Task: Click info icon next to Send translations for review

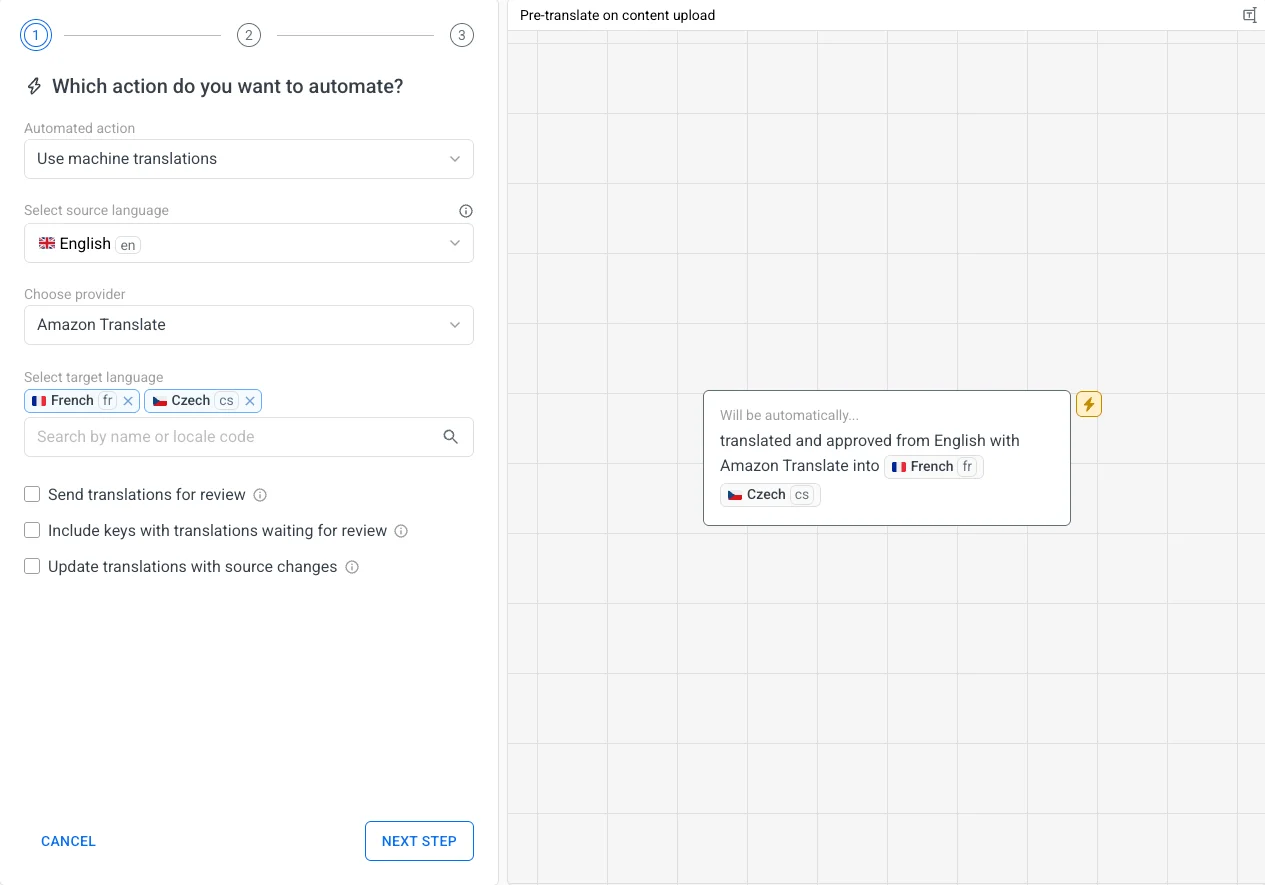Action: (x=260, y=495)
